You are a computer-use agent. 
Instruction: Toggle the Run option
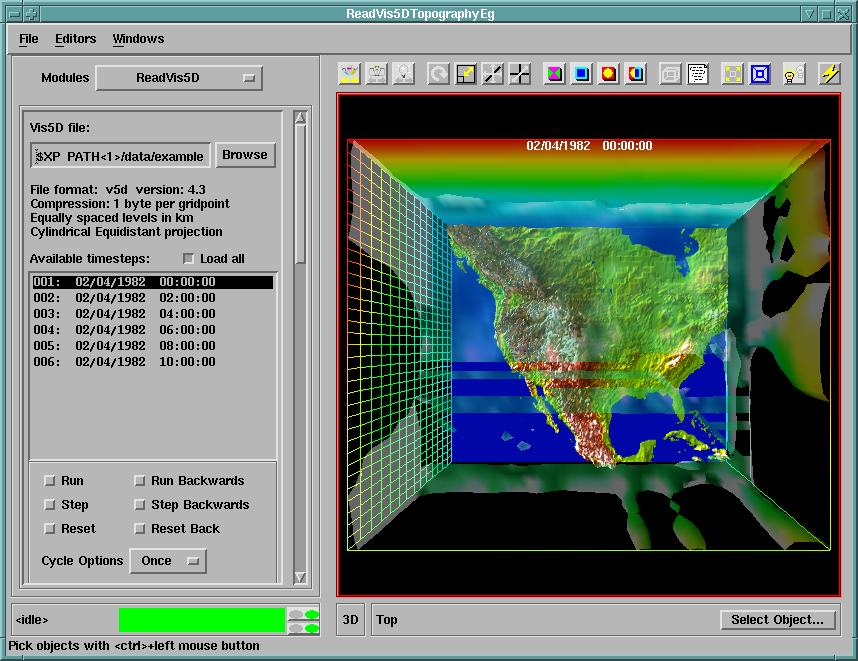[50, 481]
